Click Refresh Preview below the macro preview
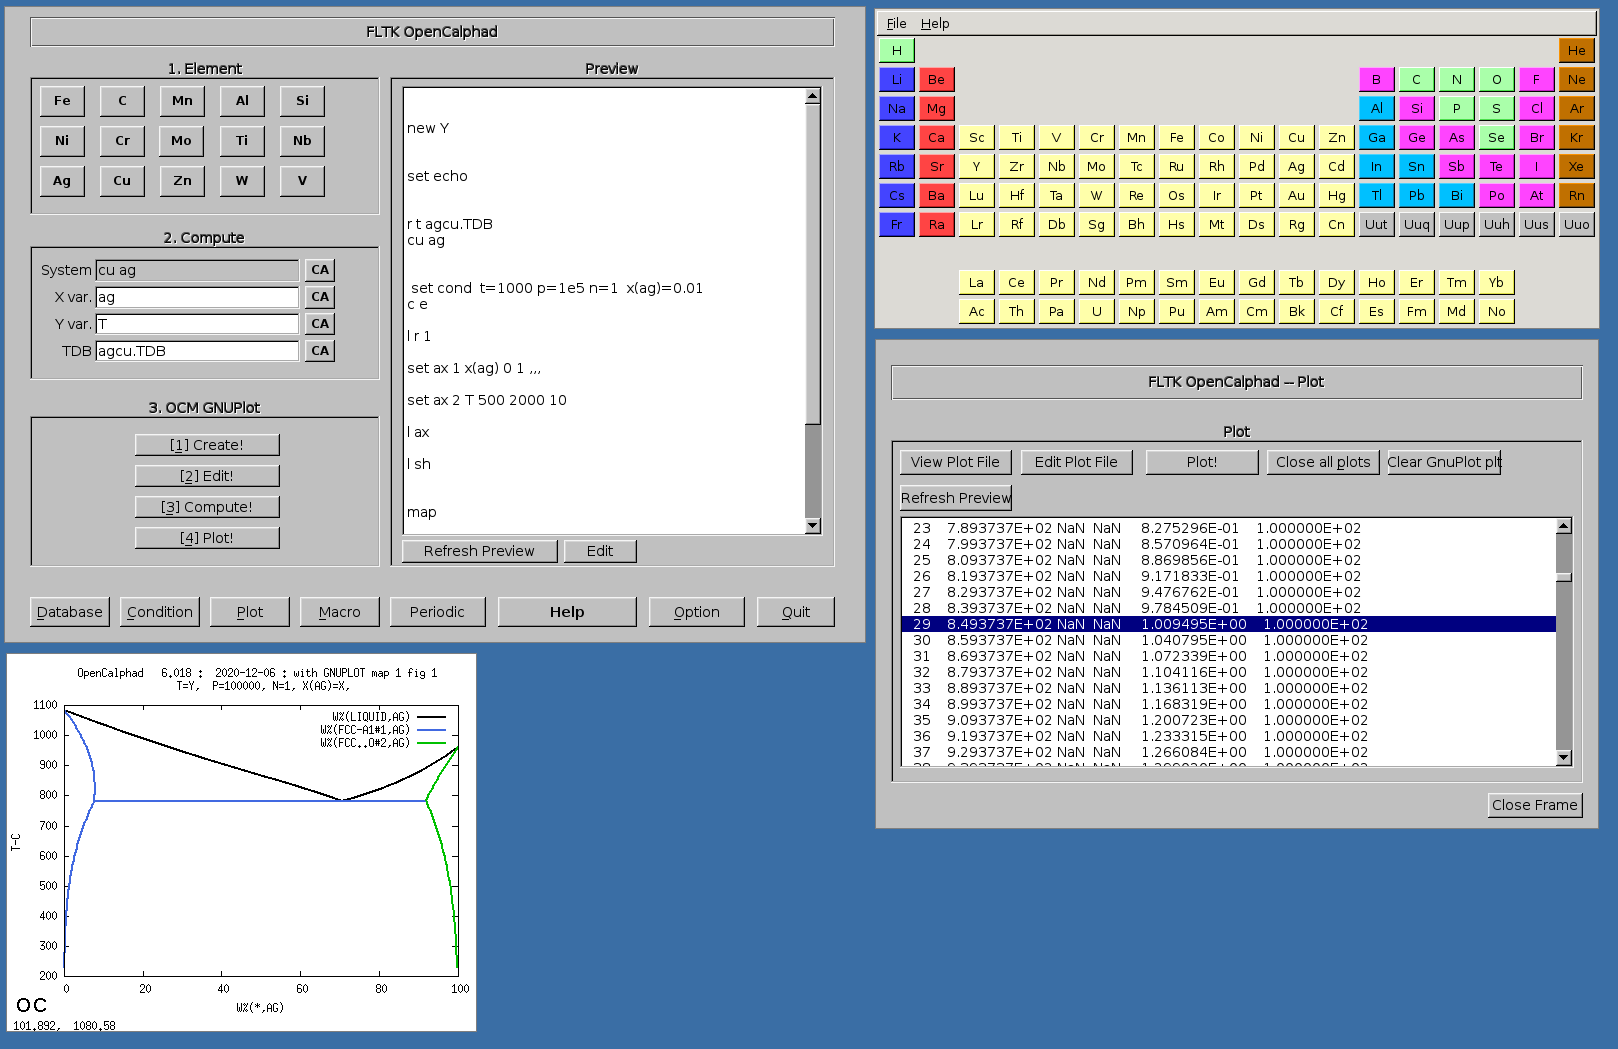The height and width of the screenshot is (1049, 1618). tap(479, 551)
